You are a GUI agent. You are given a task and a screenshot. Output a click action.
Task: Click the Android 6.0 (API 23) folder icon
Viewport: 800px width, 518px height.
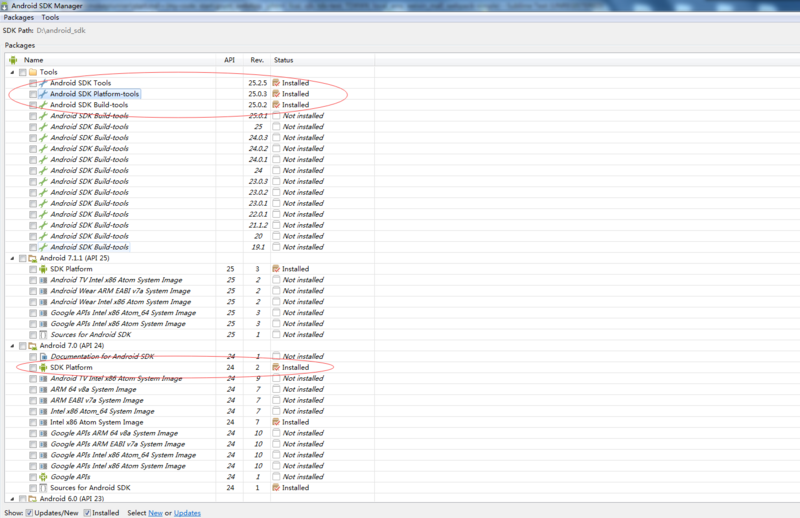click(x=33, y=499)
